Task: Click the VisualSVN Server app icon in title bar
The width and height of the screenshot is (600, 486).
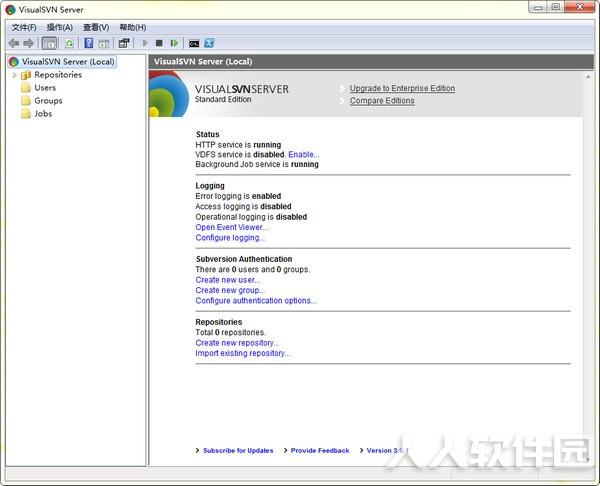Action: (x=11, y=10)
